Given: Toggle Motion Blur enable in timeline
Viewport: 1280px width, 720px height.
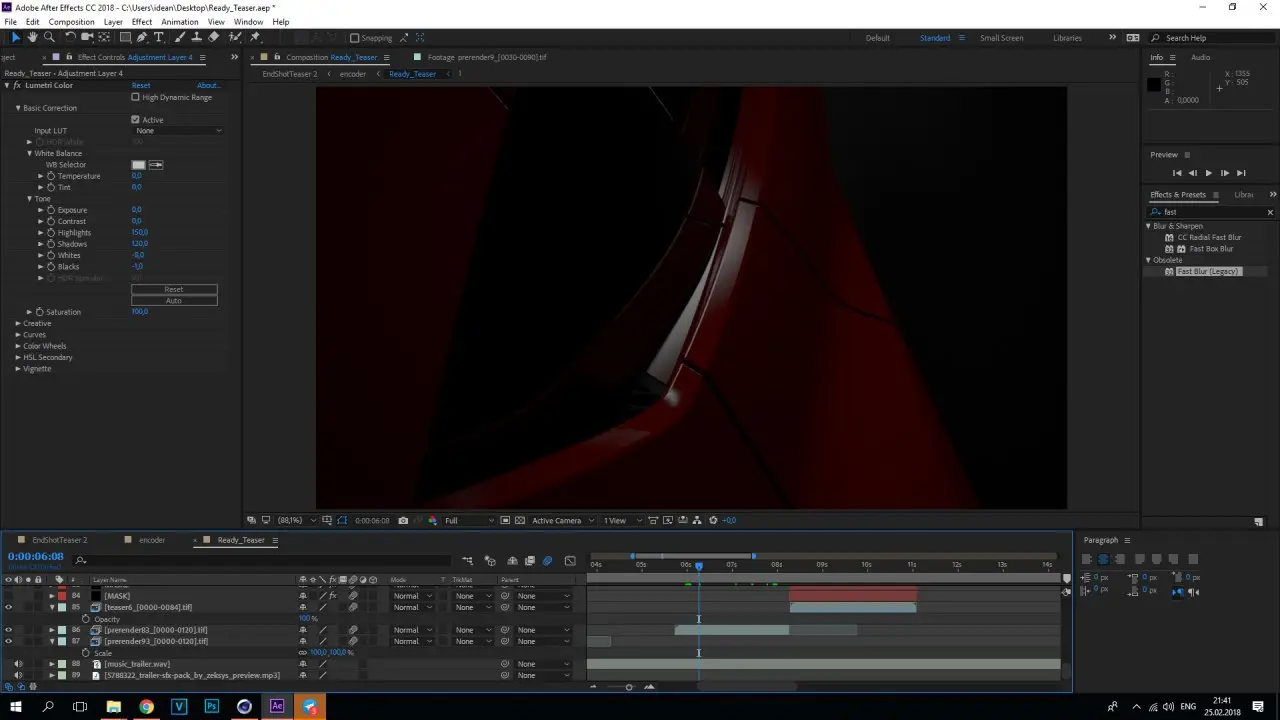Looking at the screenshot, I should (547, 561).
